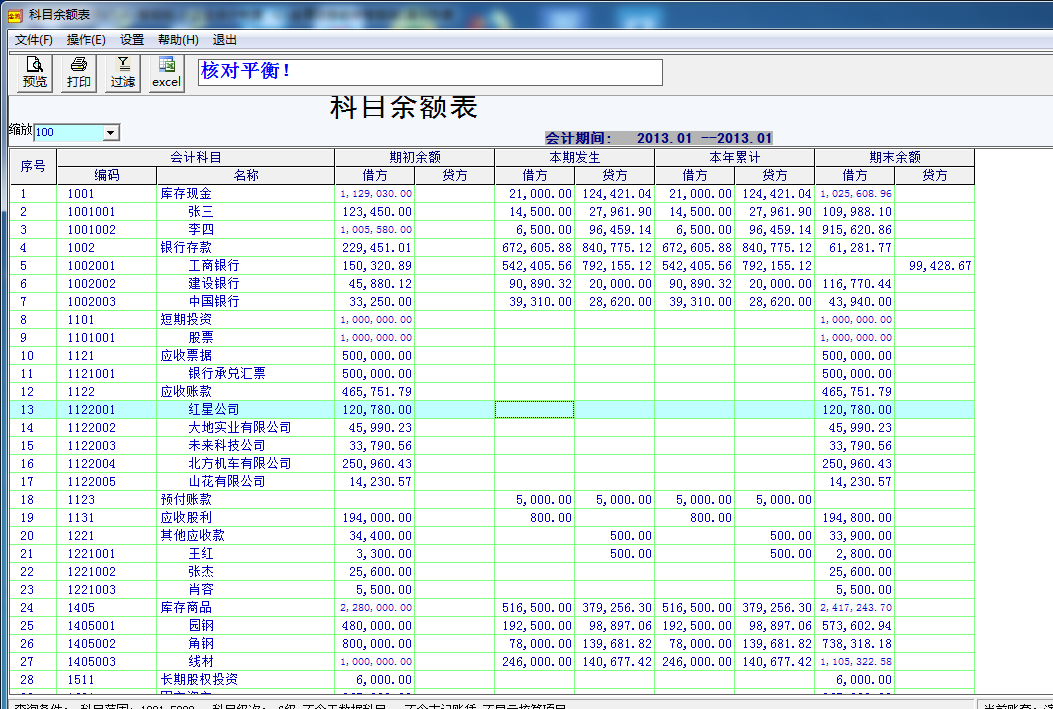Export the table with the excel icon

166,73
